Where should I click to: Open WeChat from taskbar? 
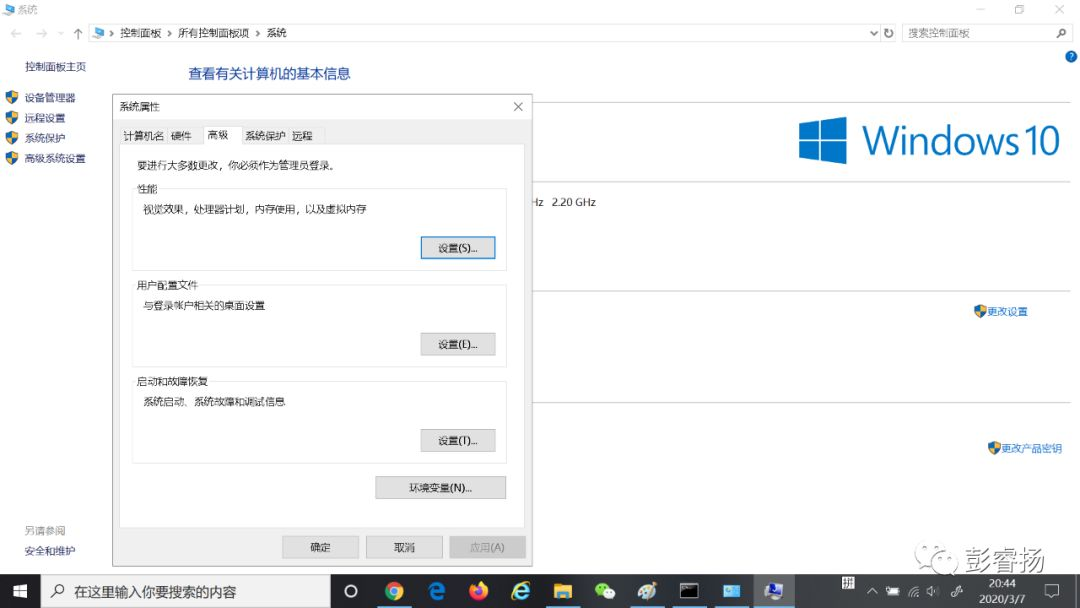pos(605,591)
